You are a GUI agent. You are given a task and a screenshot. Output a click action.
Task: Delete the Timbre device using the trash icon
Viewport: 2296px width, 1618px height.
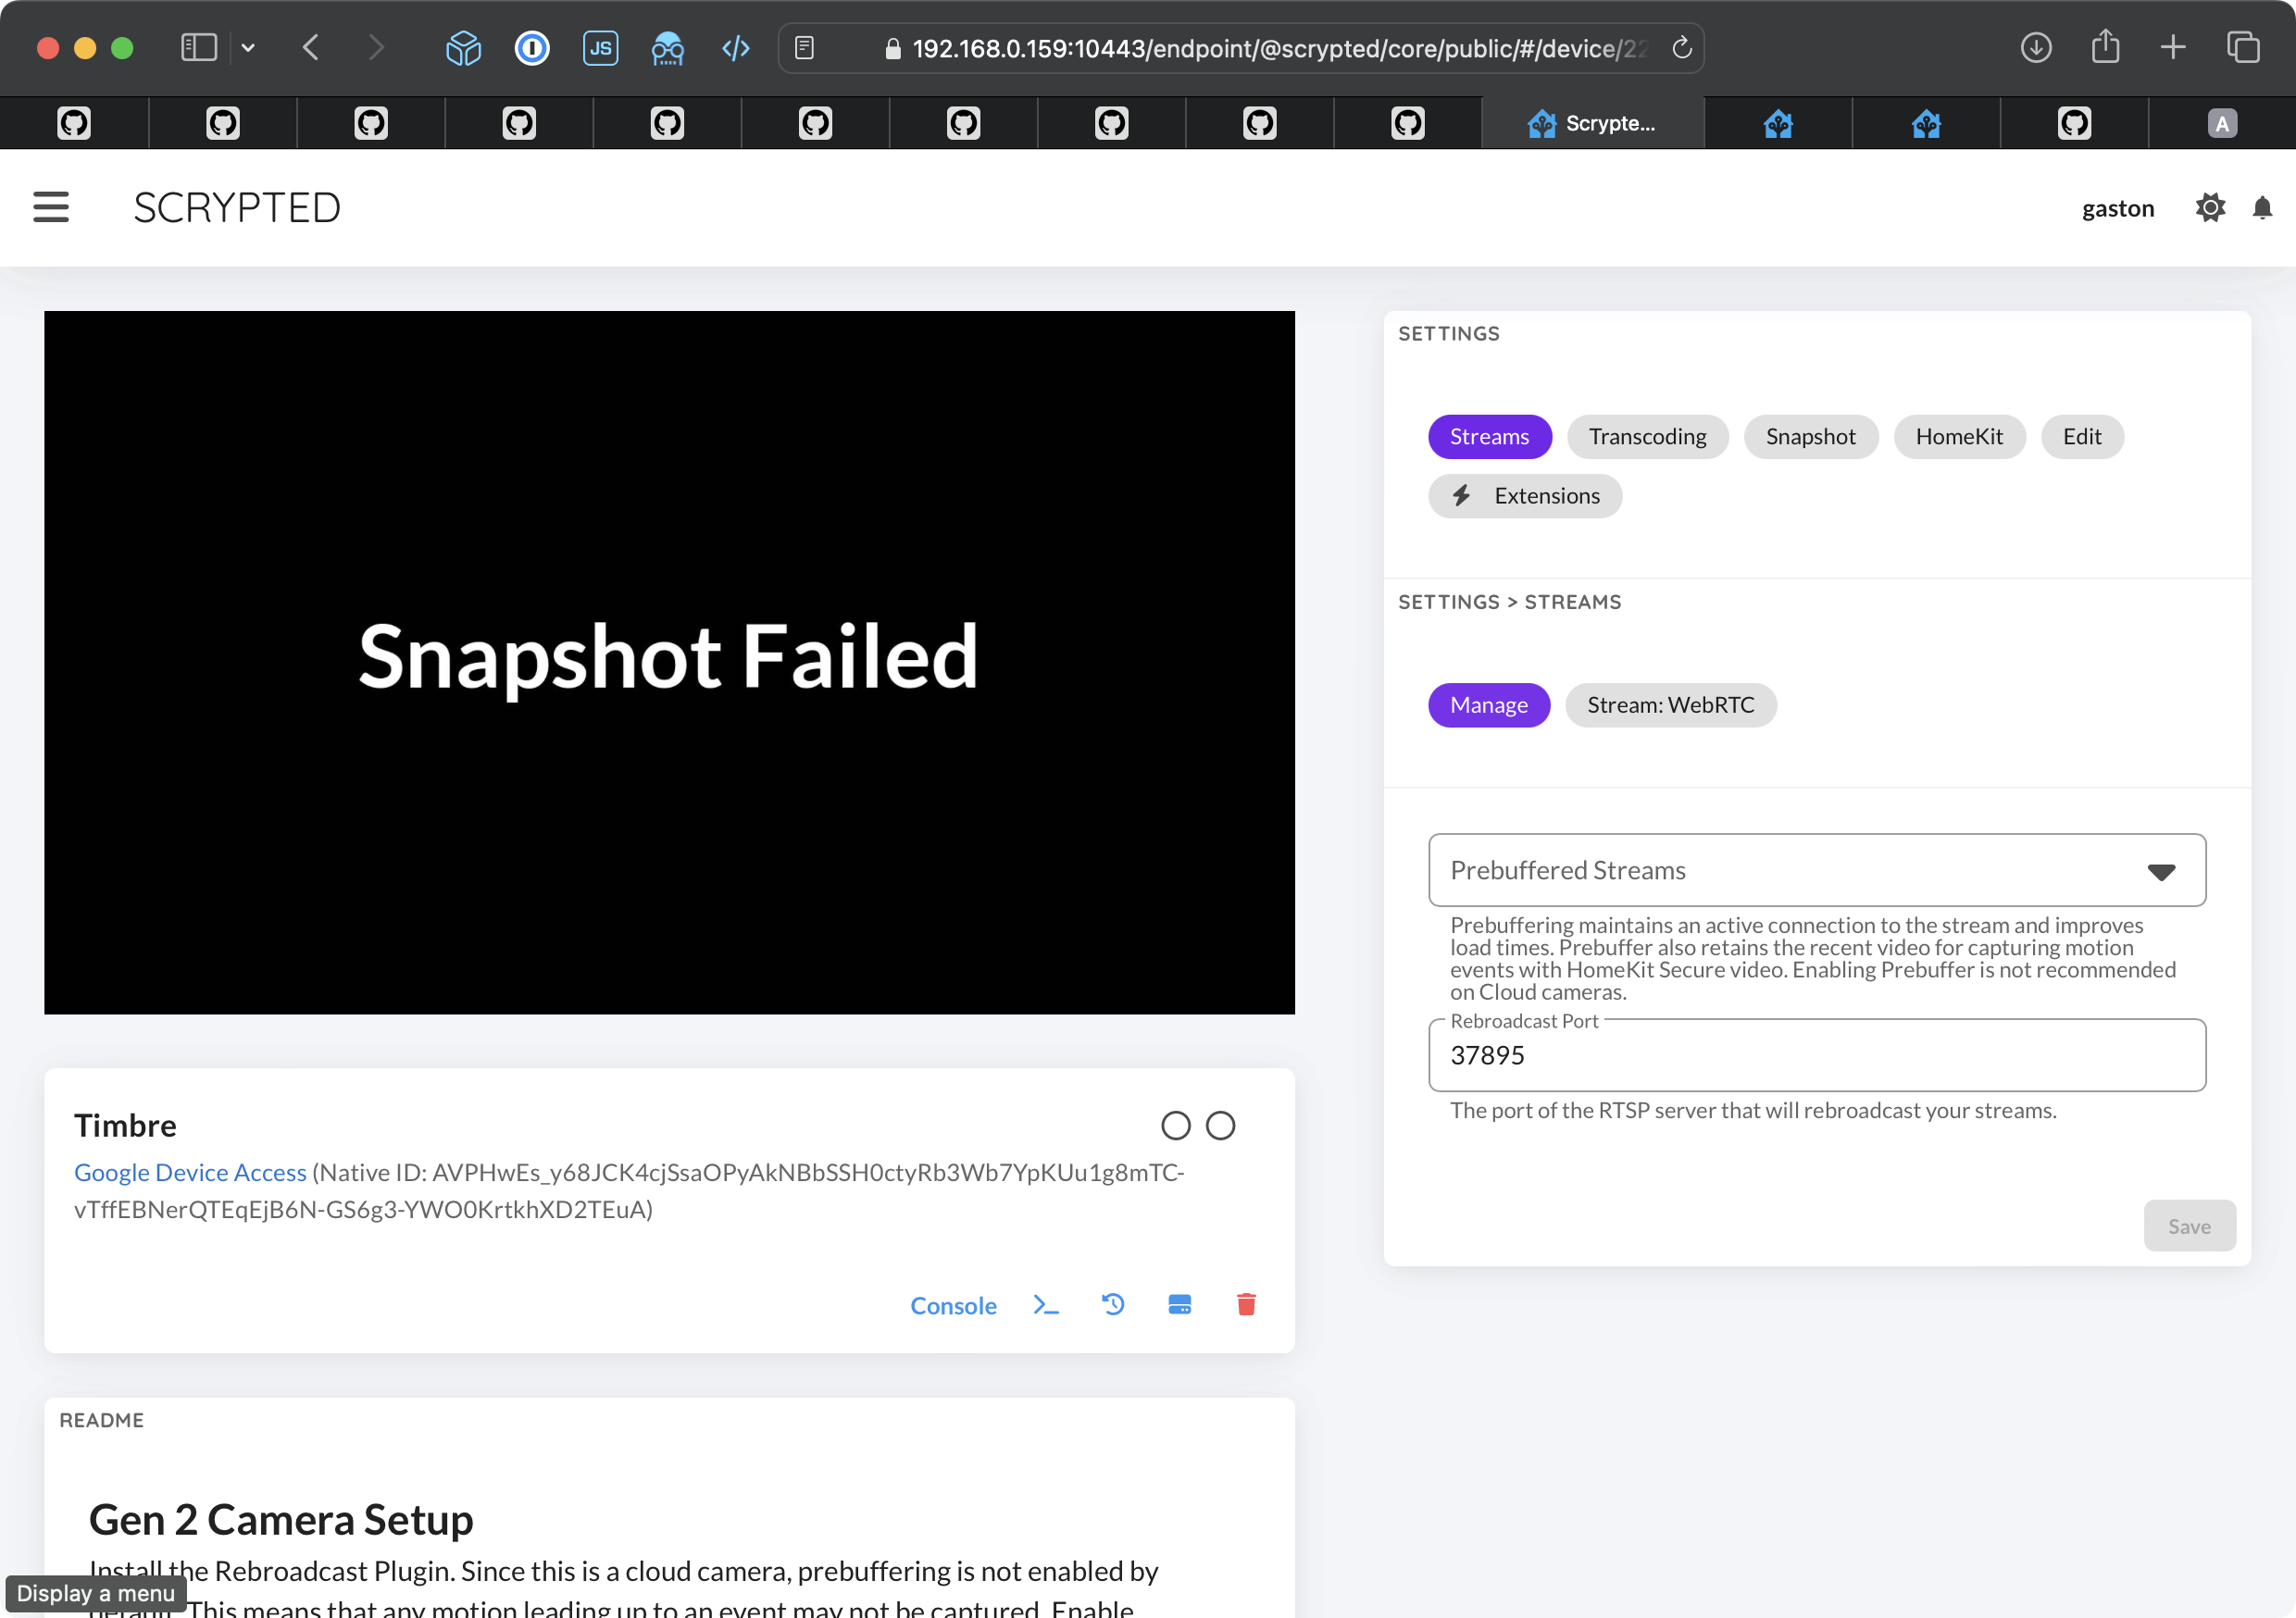click(x=1246, y=1304)
